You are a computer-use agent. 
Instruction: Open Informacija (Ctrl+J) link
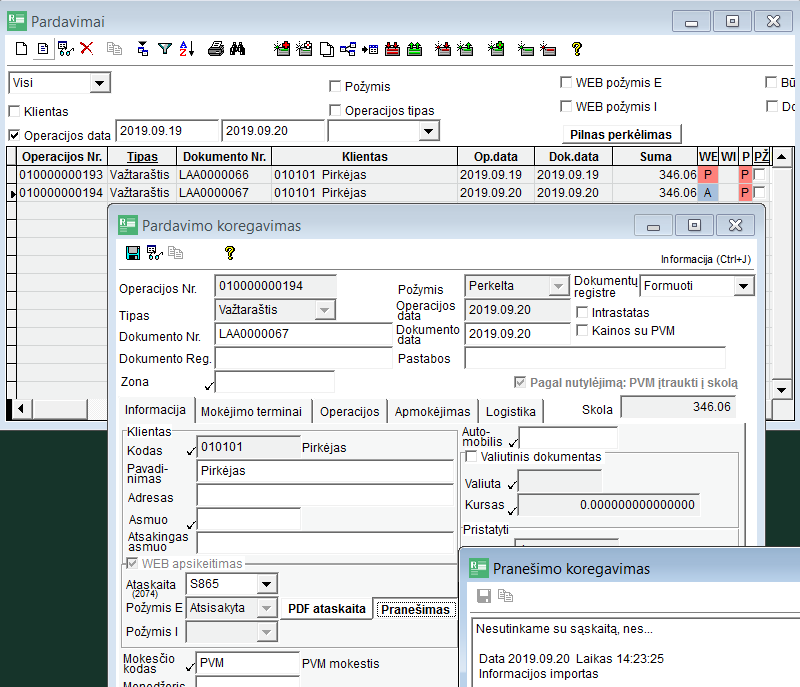click(706, 260)
